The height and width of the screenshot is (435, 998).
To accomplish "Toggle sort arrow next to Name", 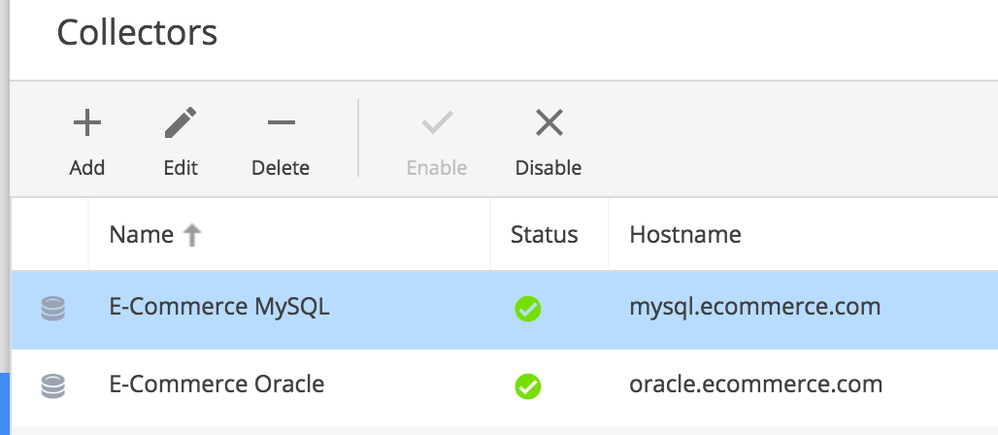I will tap(192, 236).
